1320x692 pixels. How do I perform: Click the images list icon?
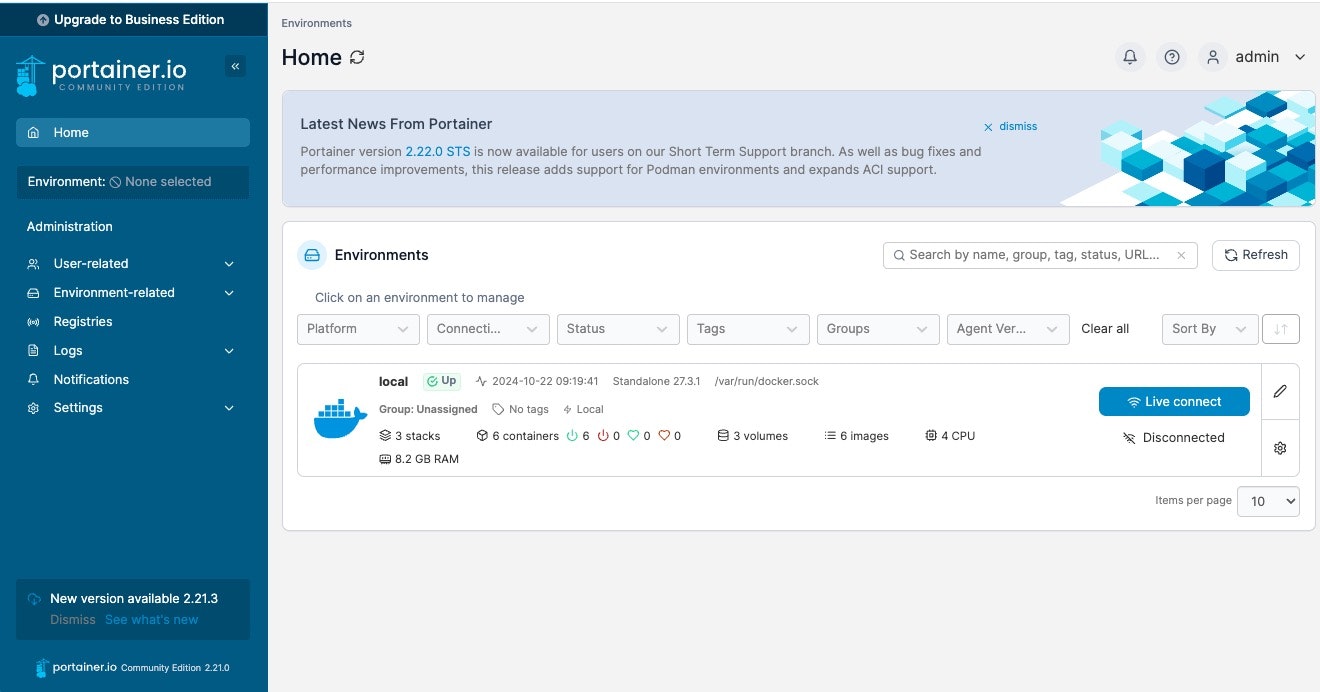(830, 436)
